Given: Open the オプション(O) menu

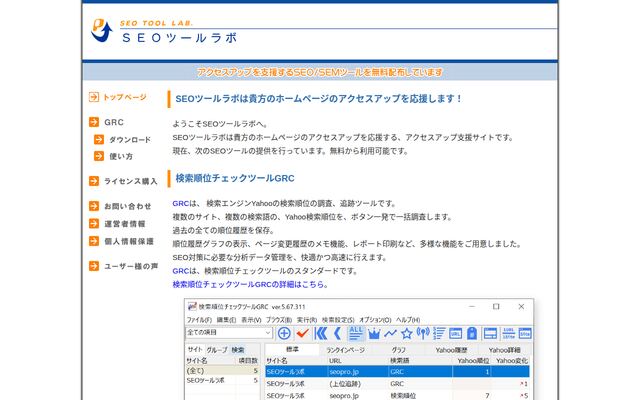Looking at the screenshot, I should click(x=375, y=320).
